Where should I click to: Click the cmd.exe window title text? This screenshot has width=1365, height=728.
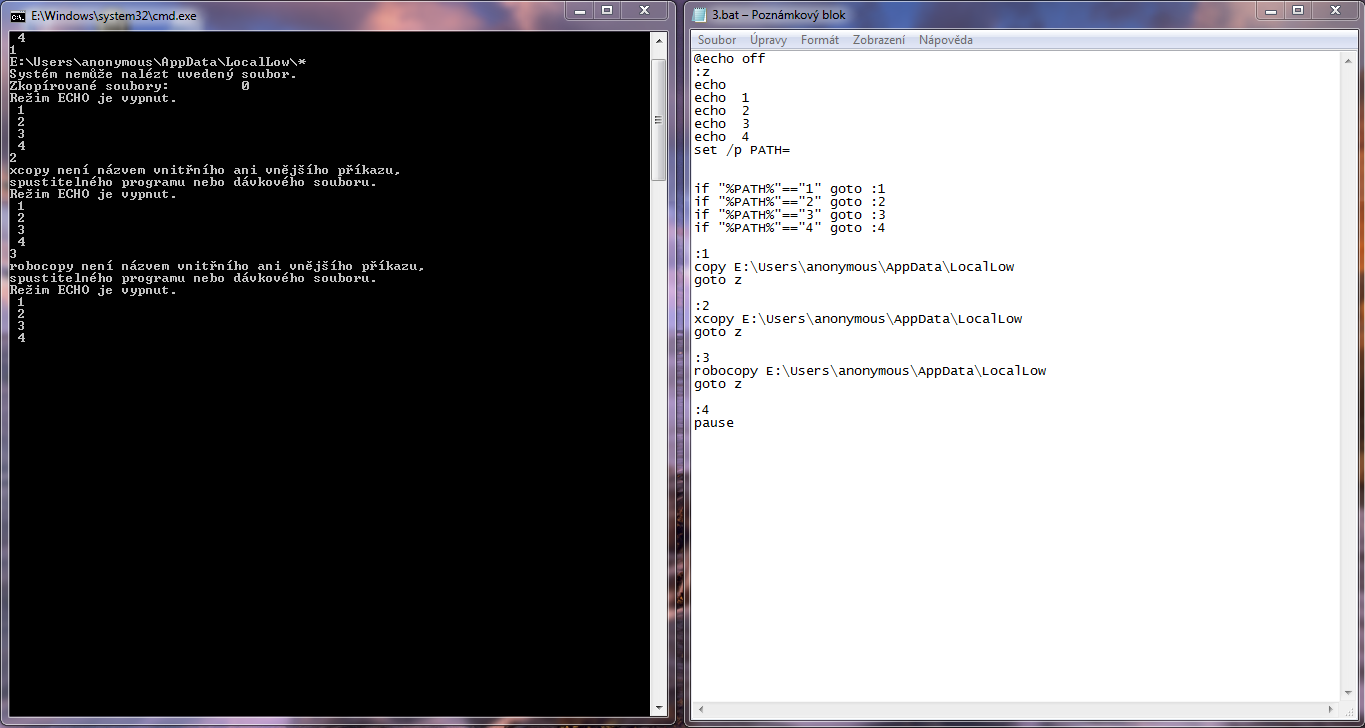tap(114, 16)
